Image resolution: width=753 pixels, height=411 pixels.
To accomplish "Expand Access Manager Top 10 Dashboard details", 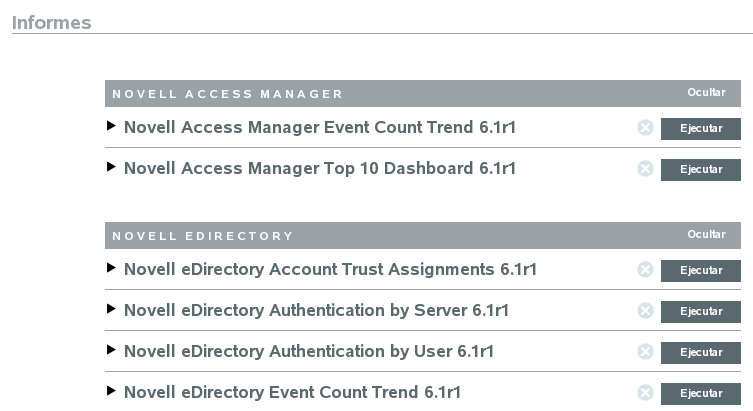I will [x=111, y=168].
